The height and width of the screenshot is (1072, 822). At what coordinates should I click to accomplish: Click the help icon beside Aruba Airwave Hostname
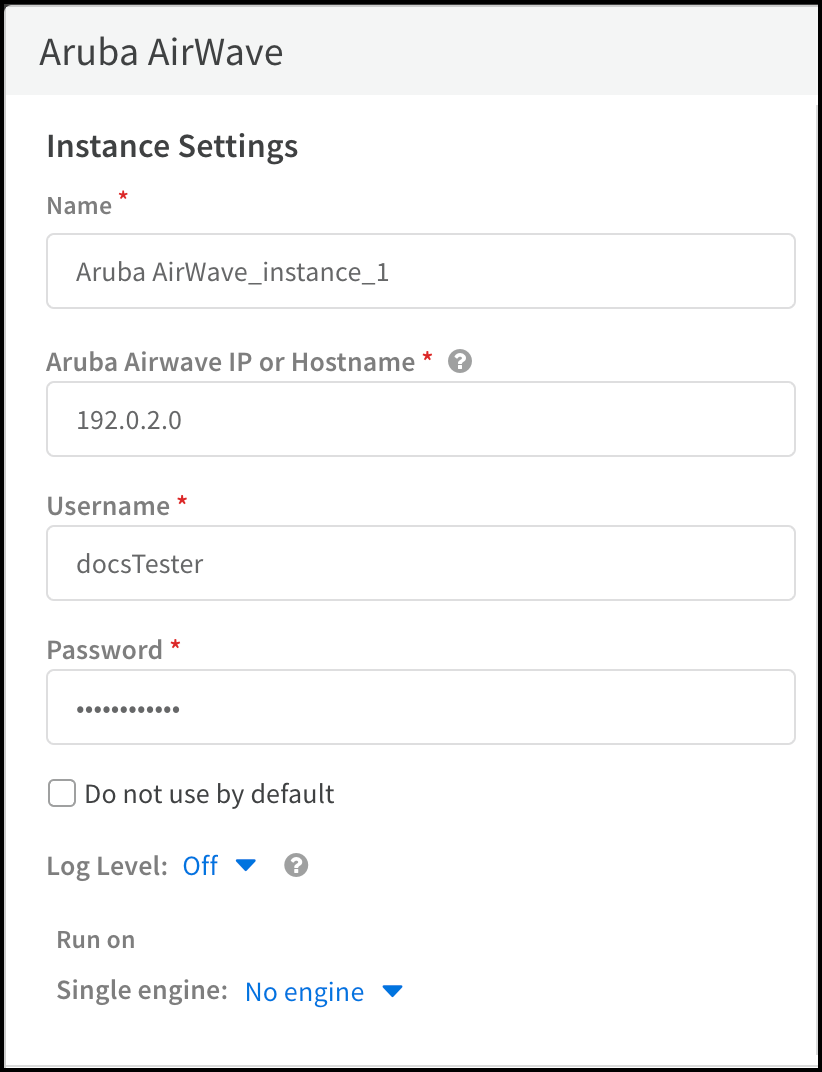460,362
